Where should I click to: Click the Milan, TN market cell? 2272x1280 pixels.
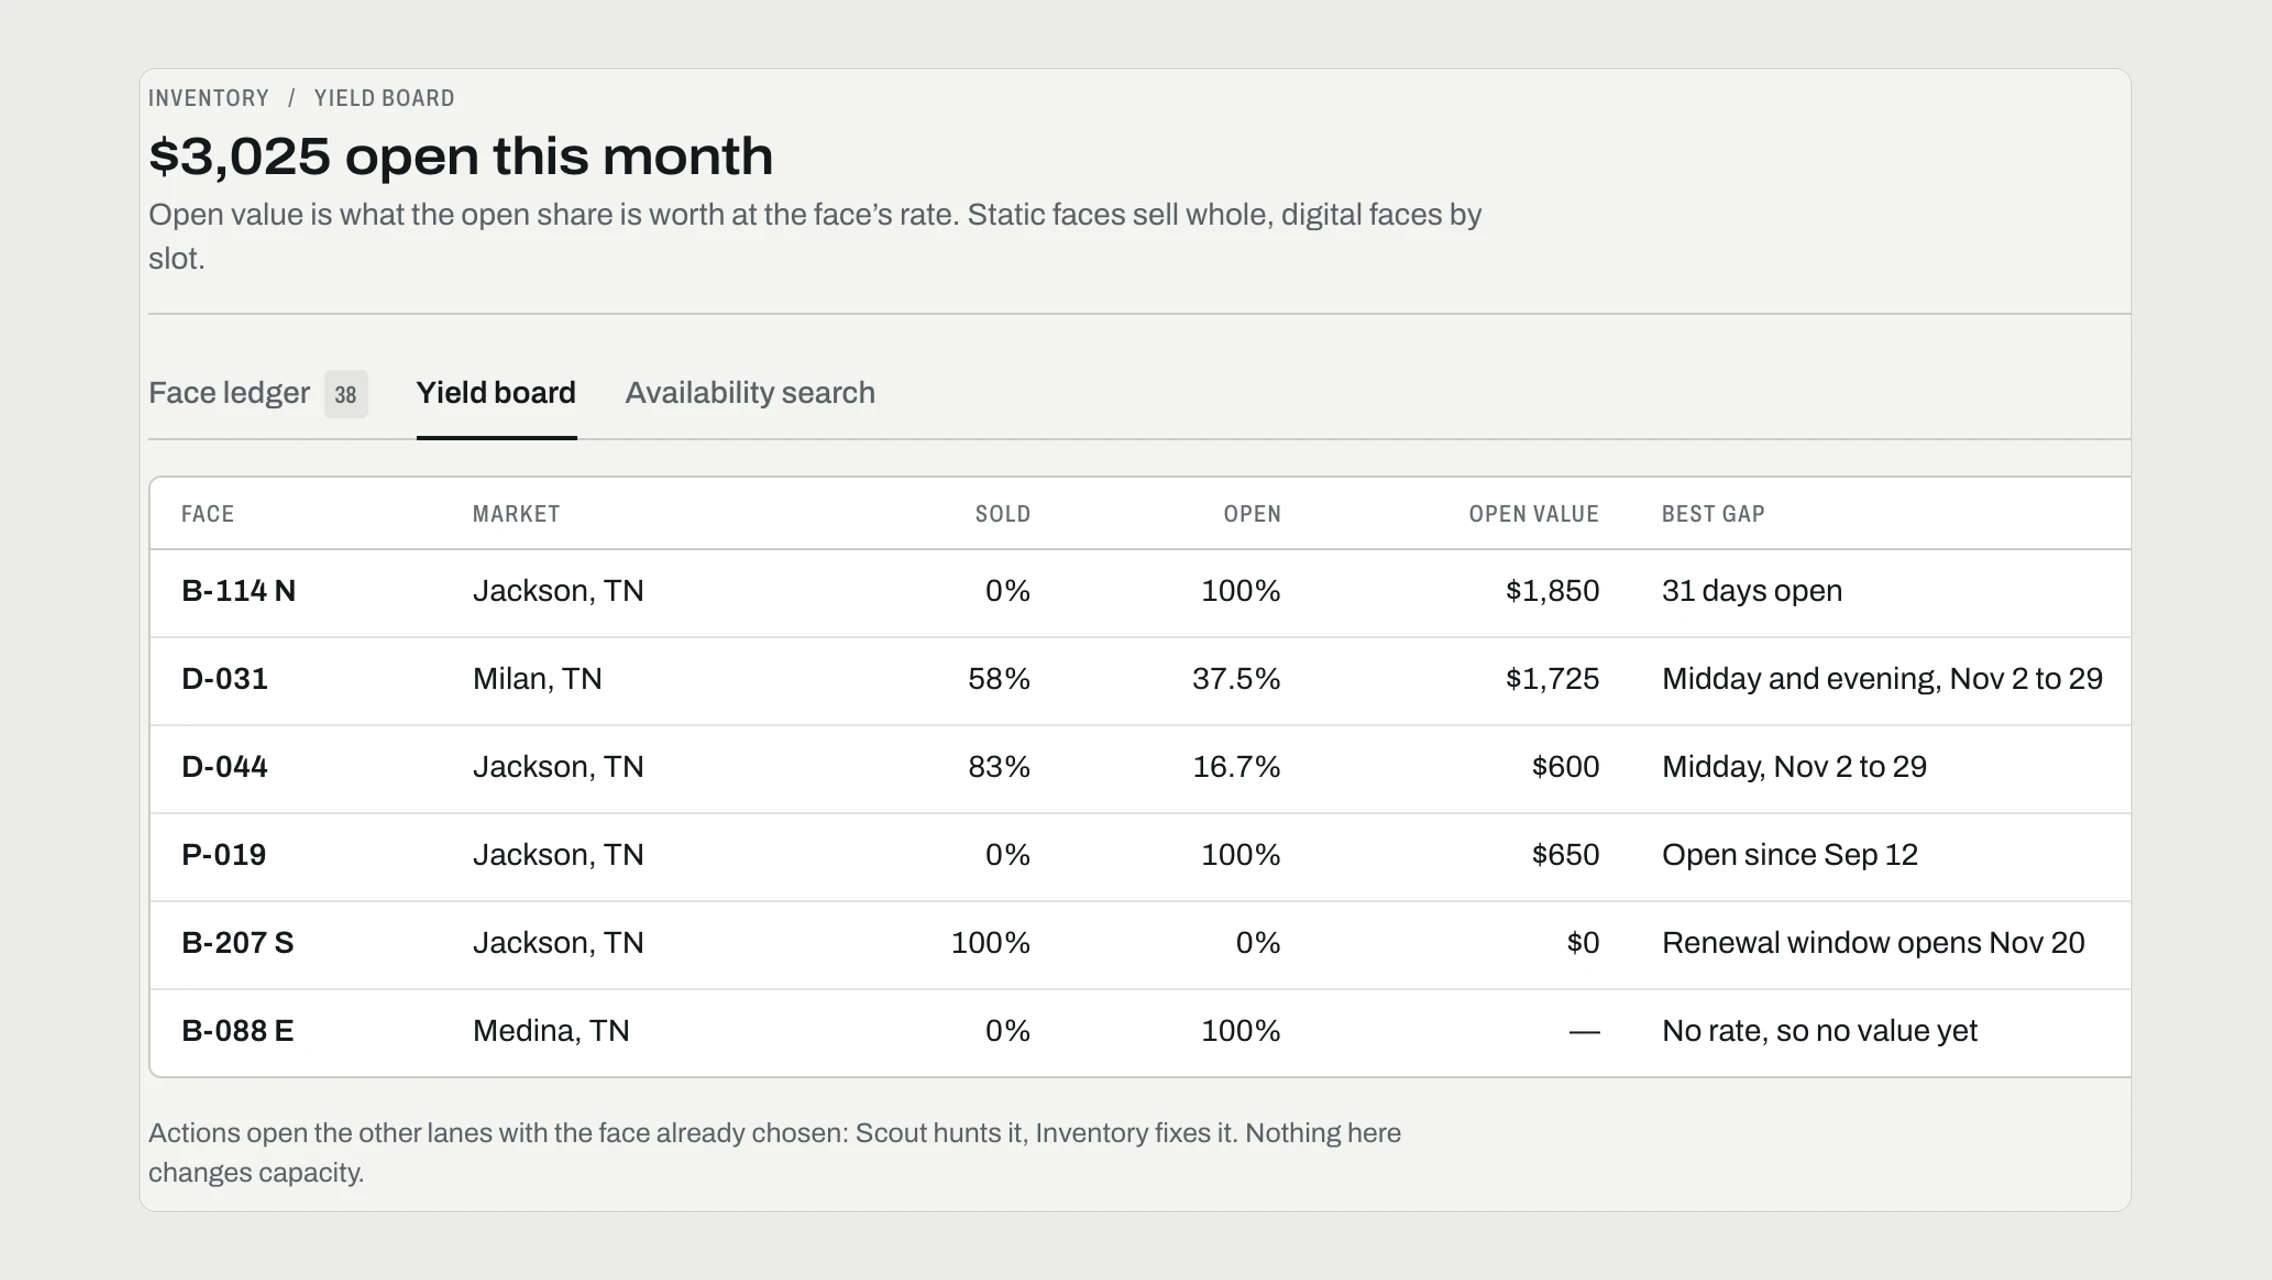pos(537,679)
